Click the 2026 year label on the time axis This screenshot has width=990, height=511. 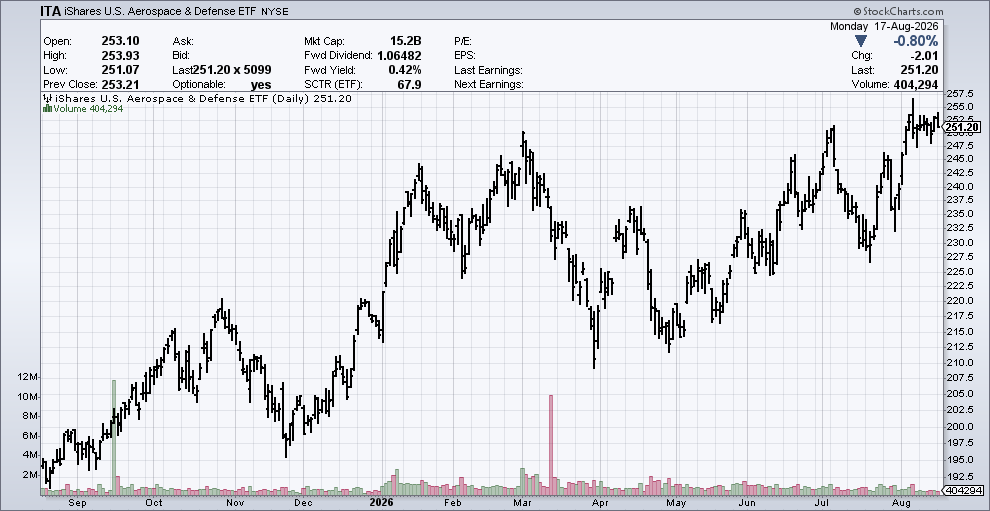tap(381, 503)
